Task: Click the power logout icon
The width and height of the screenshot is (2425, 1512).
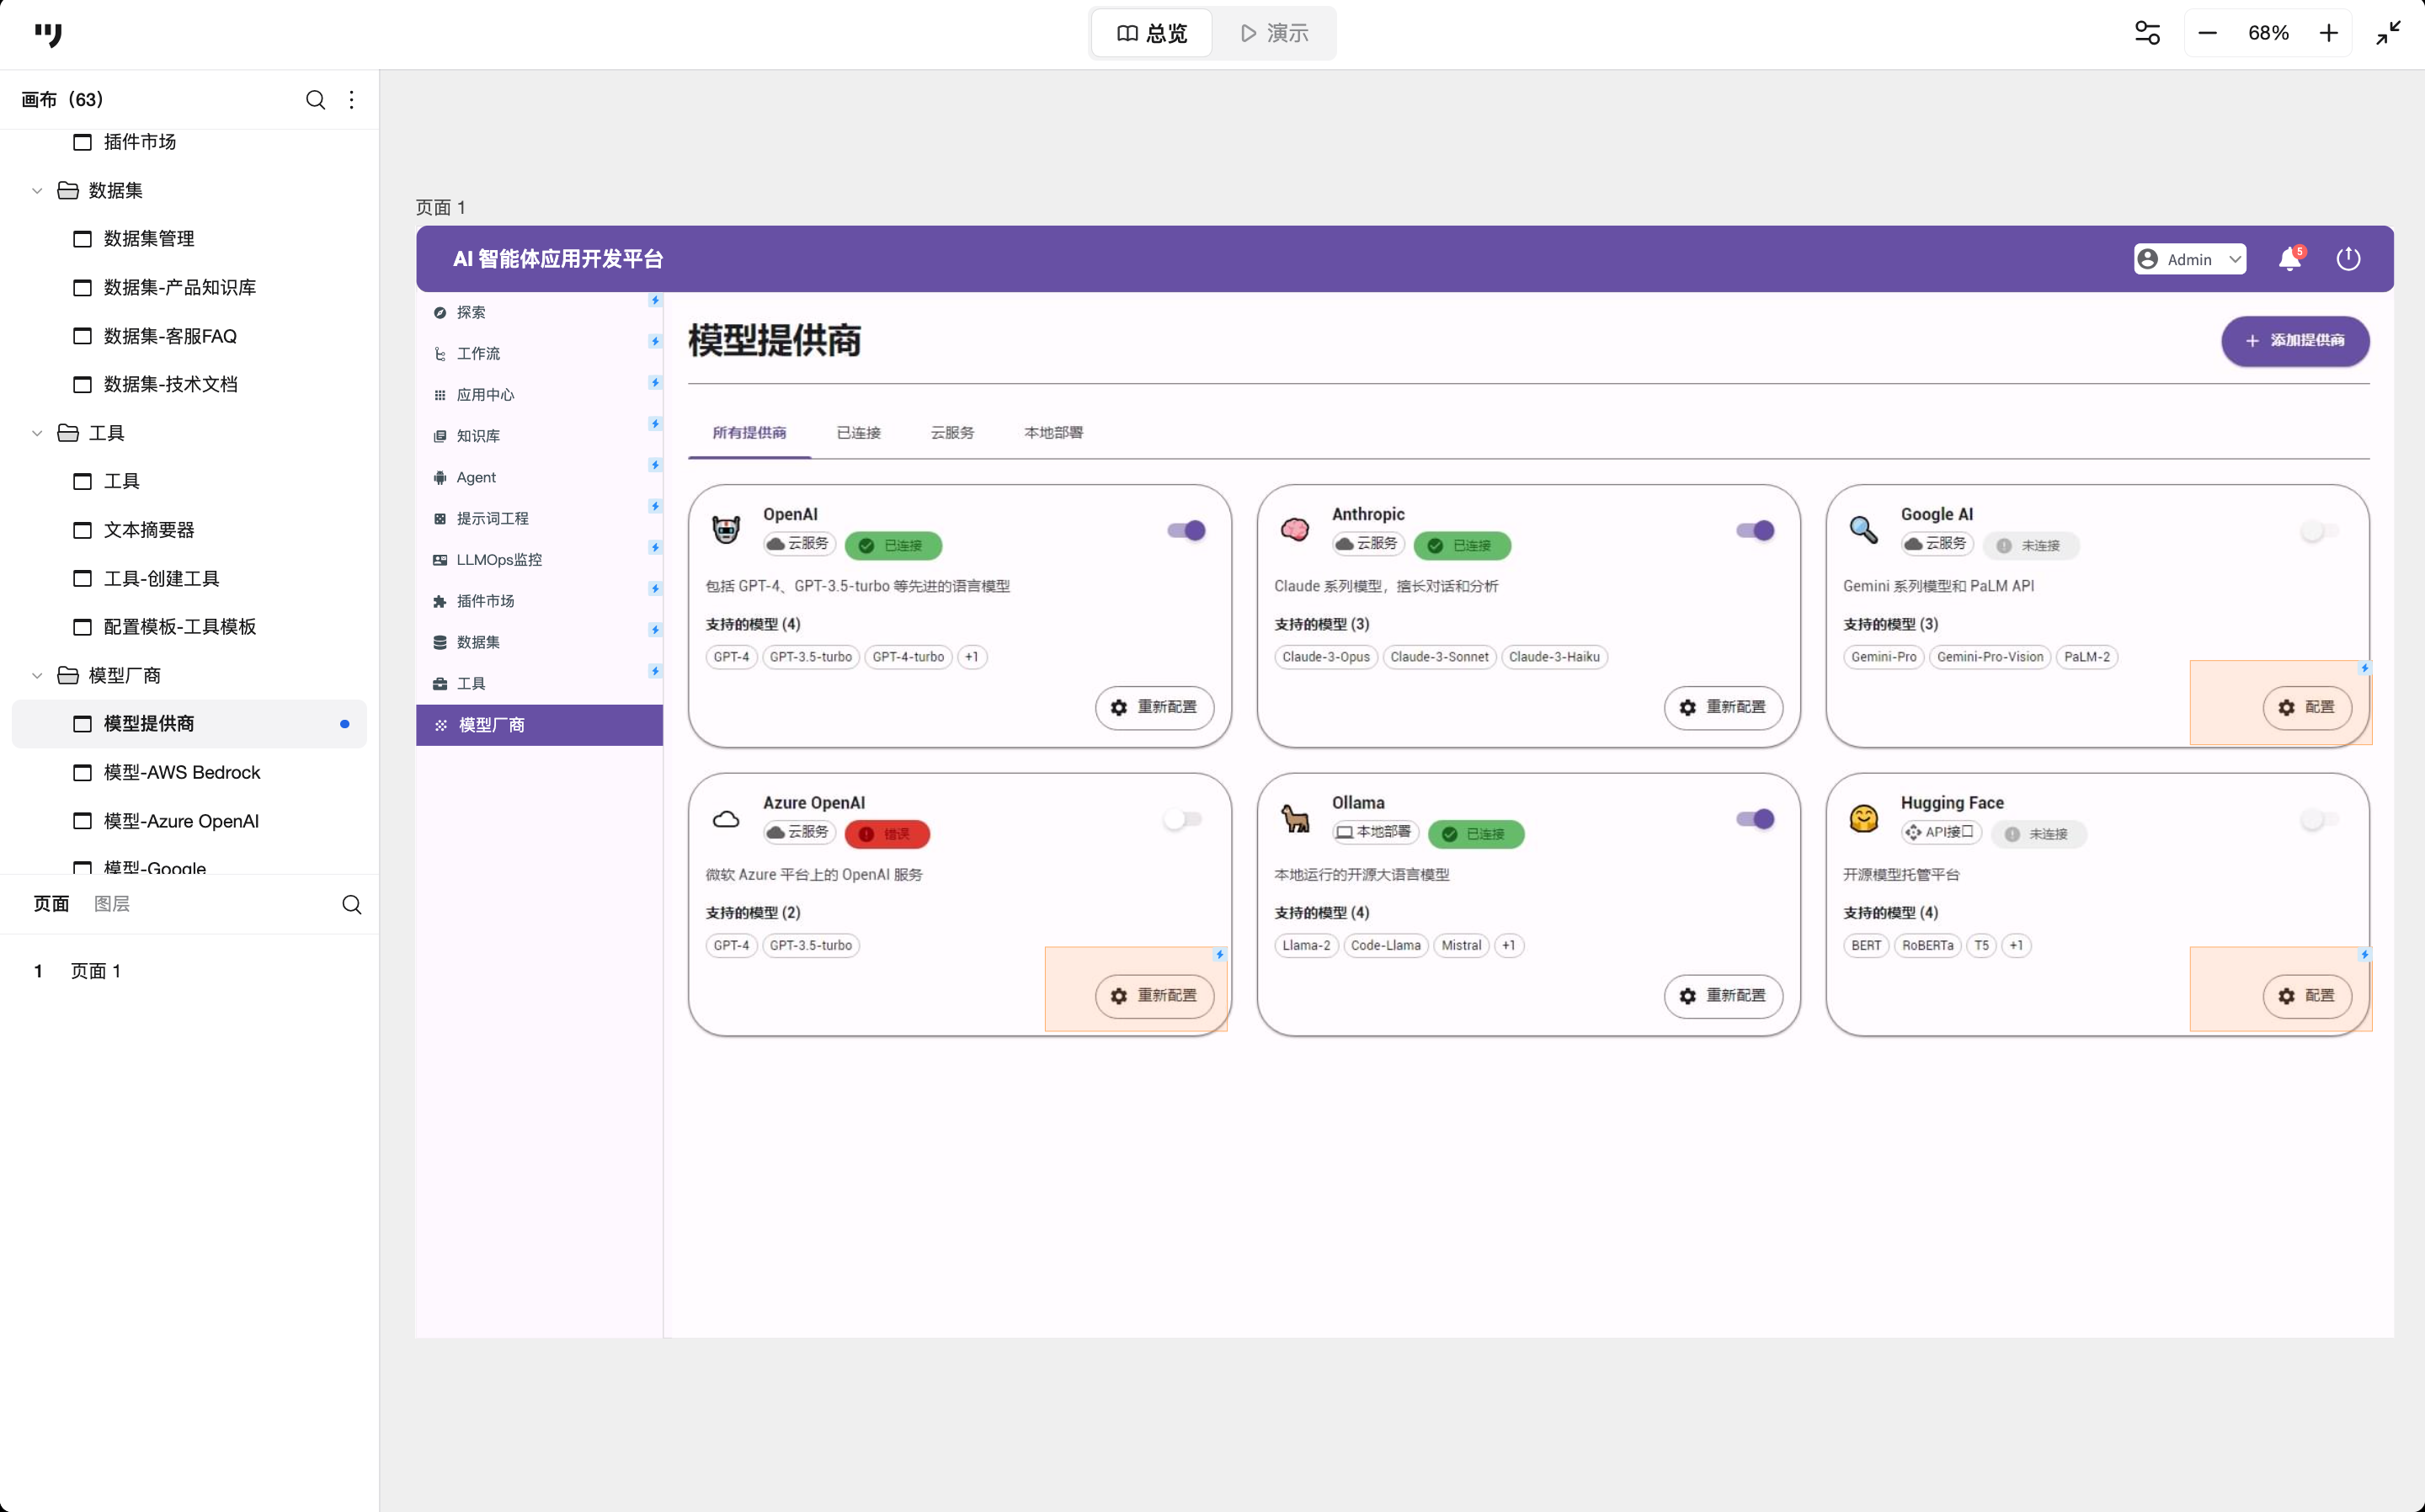Action: [x=2348, y=259]
